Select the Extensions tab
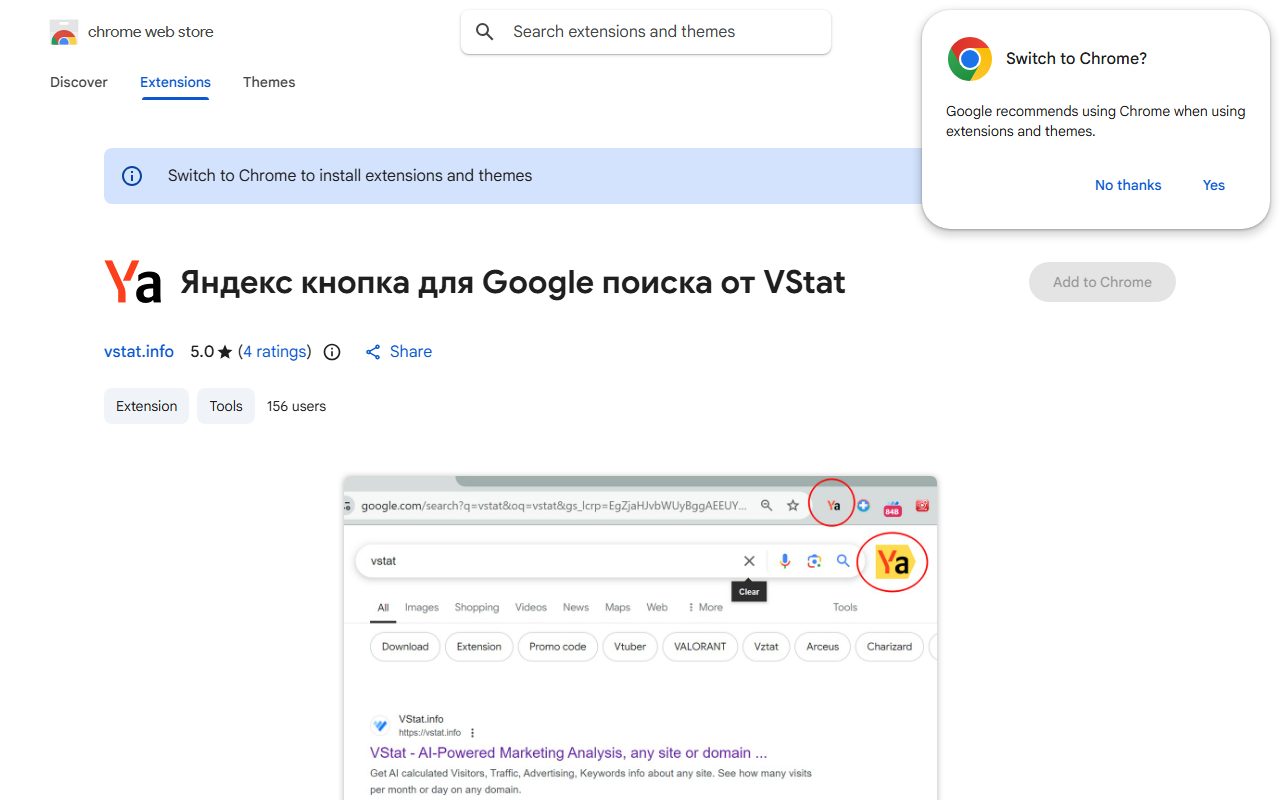1280x800 pixels. point(175,82)
